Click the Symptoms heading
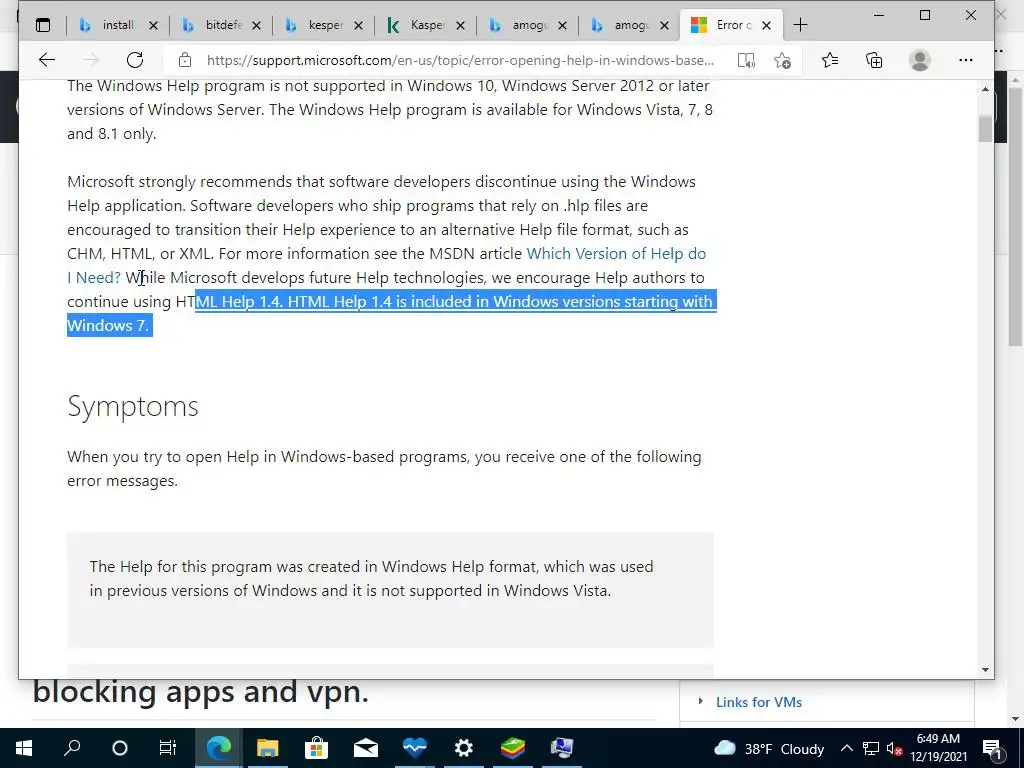 click(133, 406)
